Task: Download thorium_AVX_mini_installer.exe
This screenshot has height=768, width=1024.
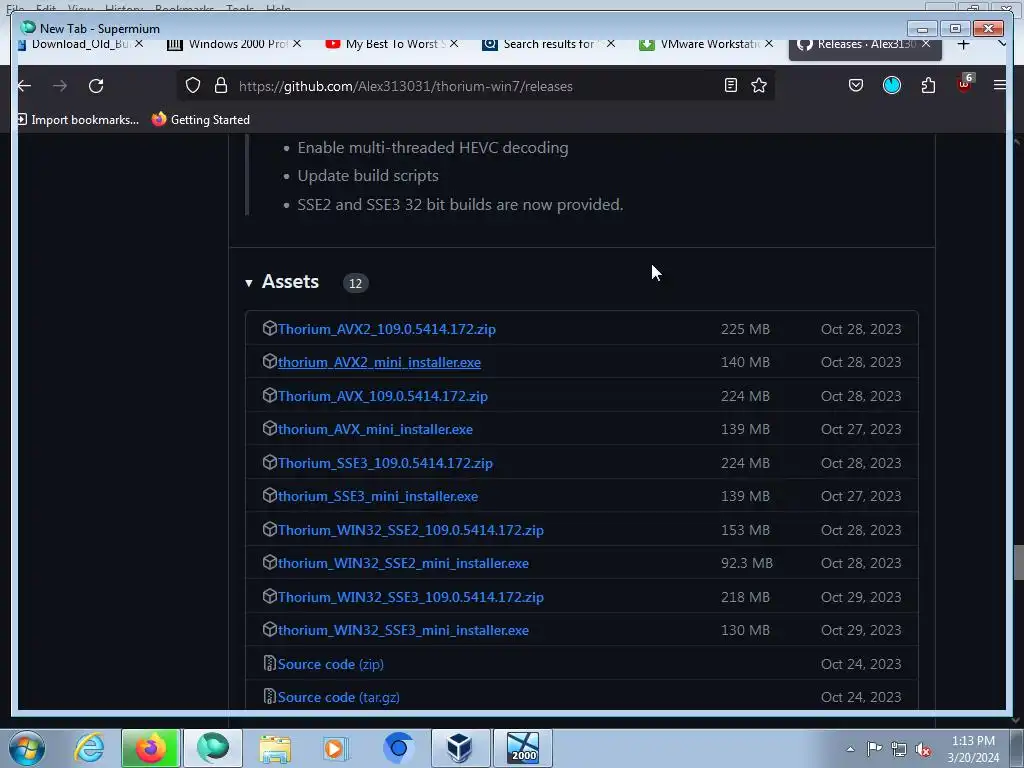Action: [x=376, y=429]
